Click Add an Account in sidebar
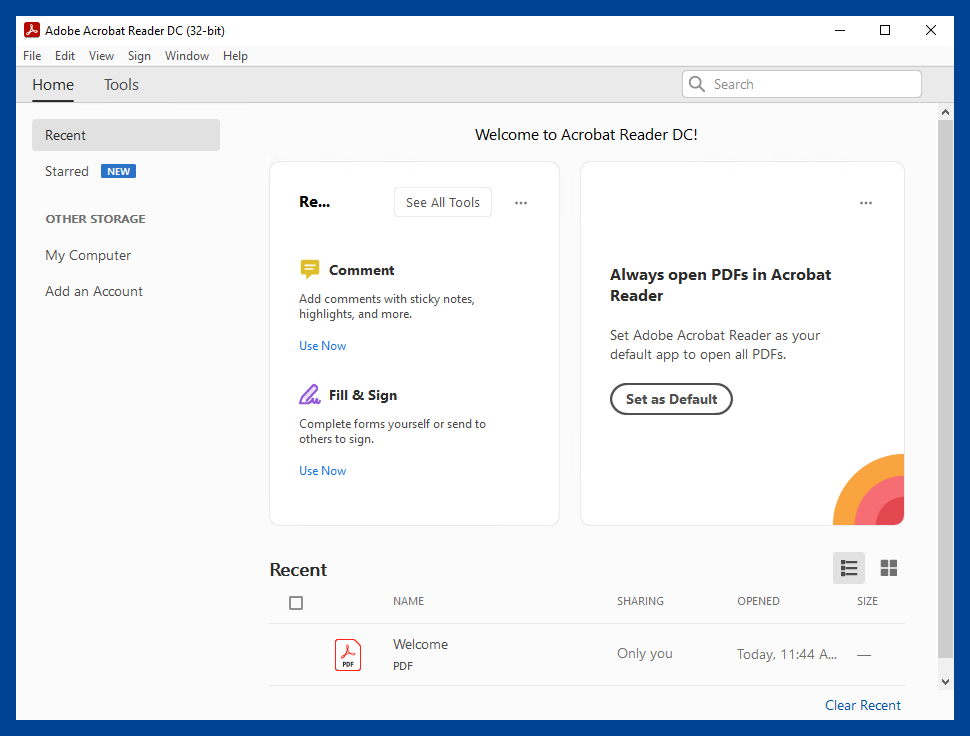Image resolution: width=970 pixels, height=736 pixels. (x=94, y=291)
